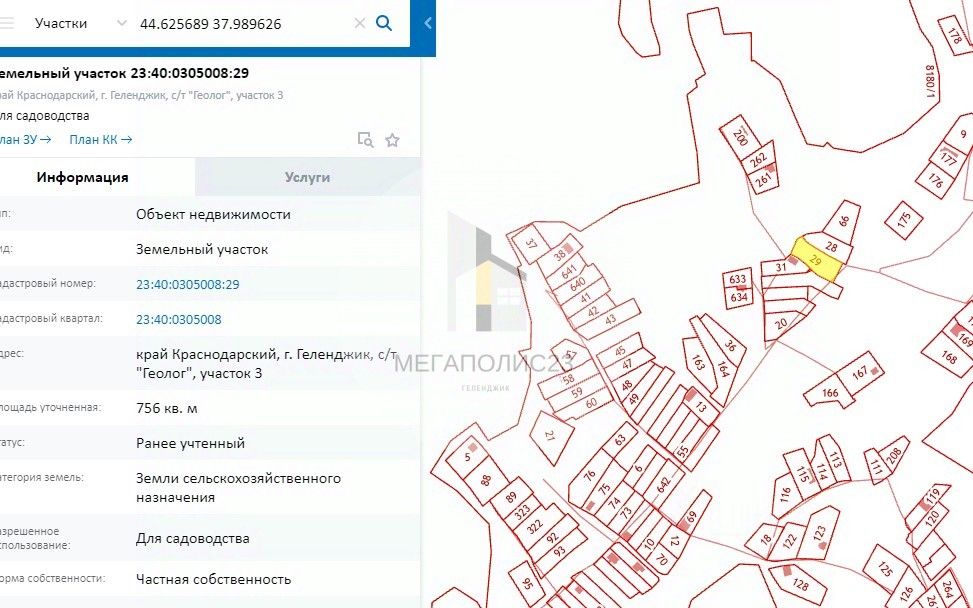Collapse the side panel with the chevron
Screen dimensions: 973x608
point(428,24)
